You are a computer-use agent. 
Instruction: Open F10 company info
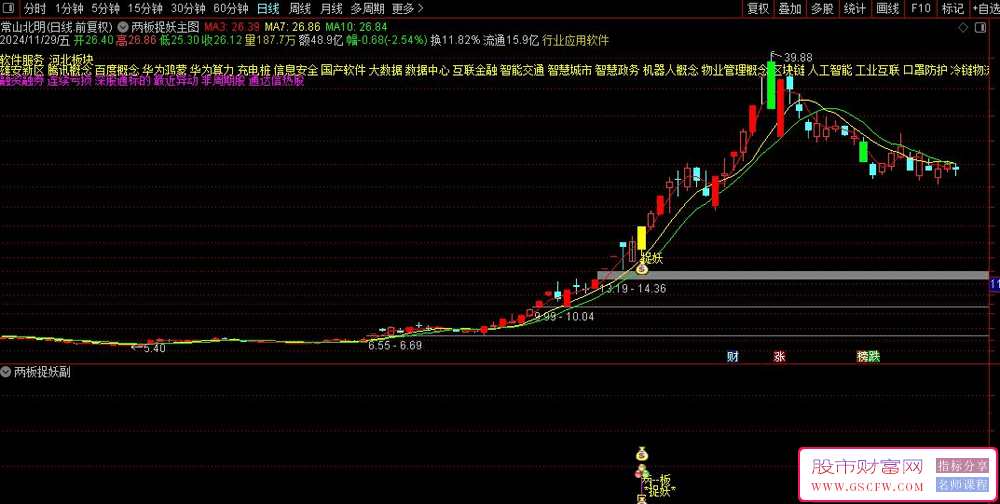(x=921, y=9)
